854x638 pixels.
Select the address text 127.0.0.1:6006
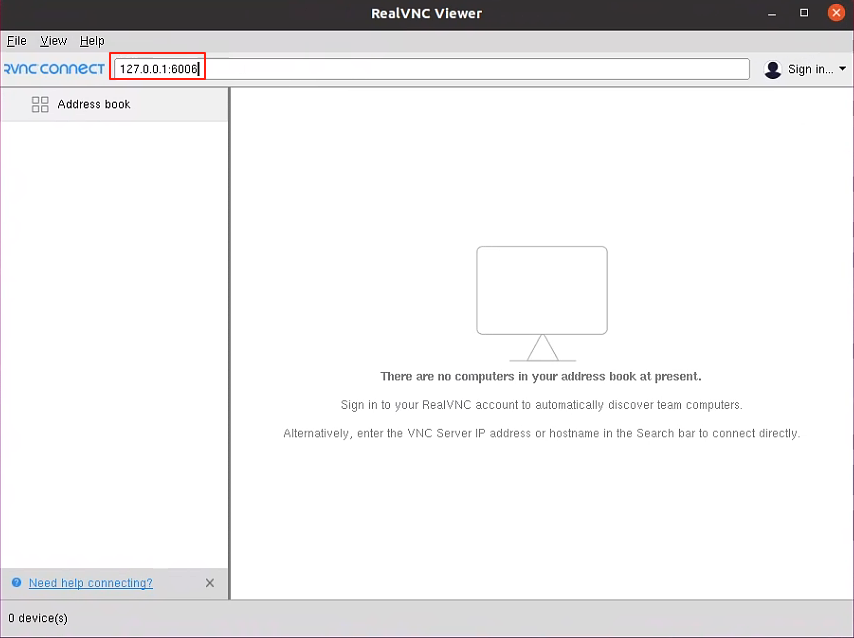[x=156, y=67]
